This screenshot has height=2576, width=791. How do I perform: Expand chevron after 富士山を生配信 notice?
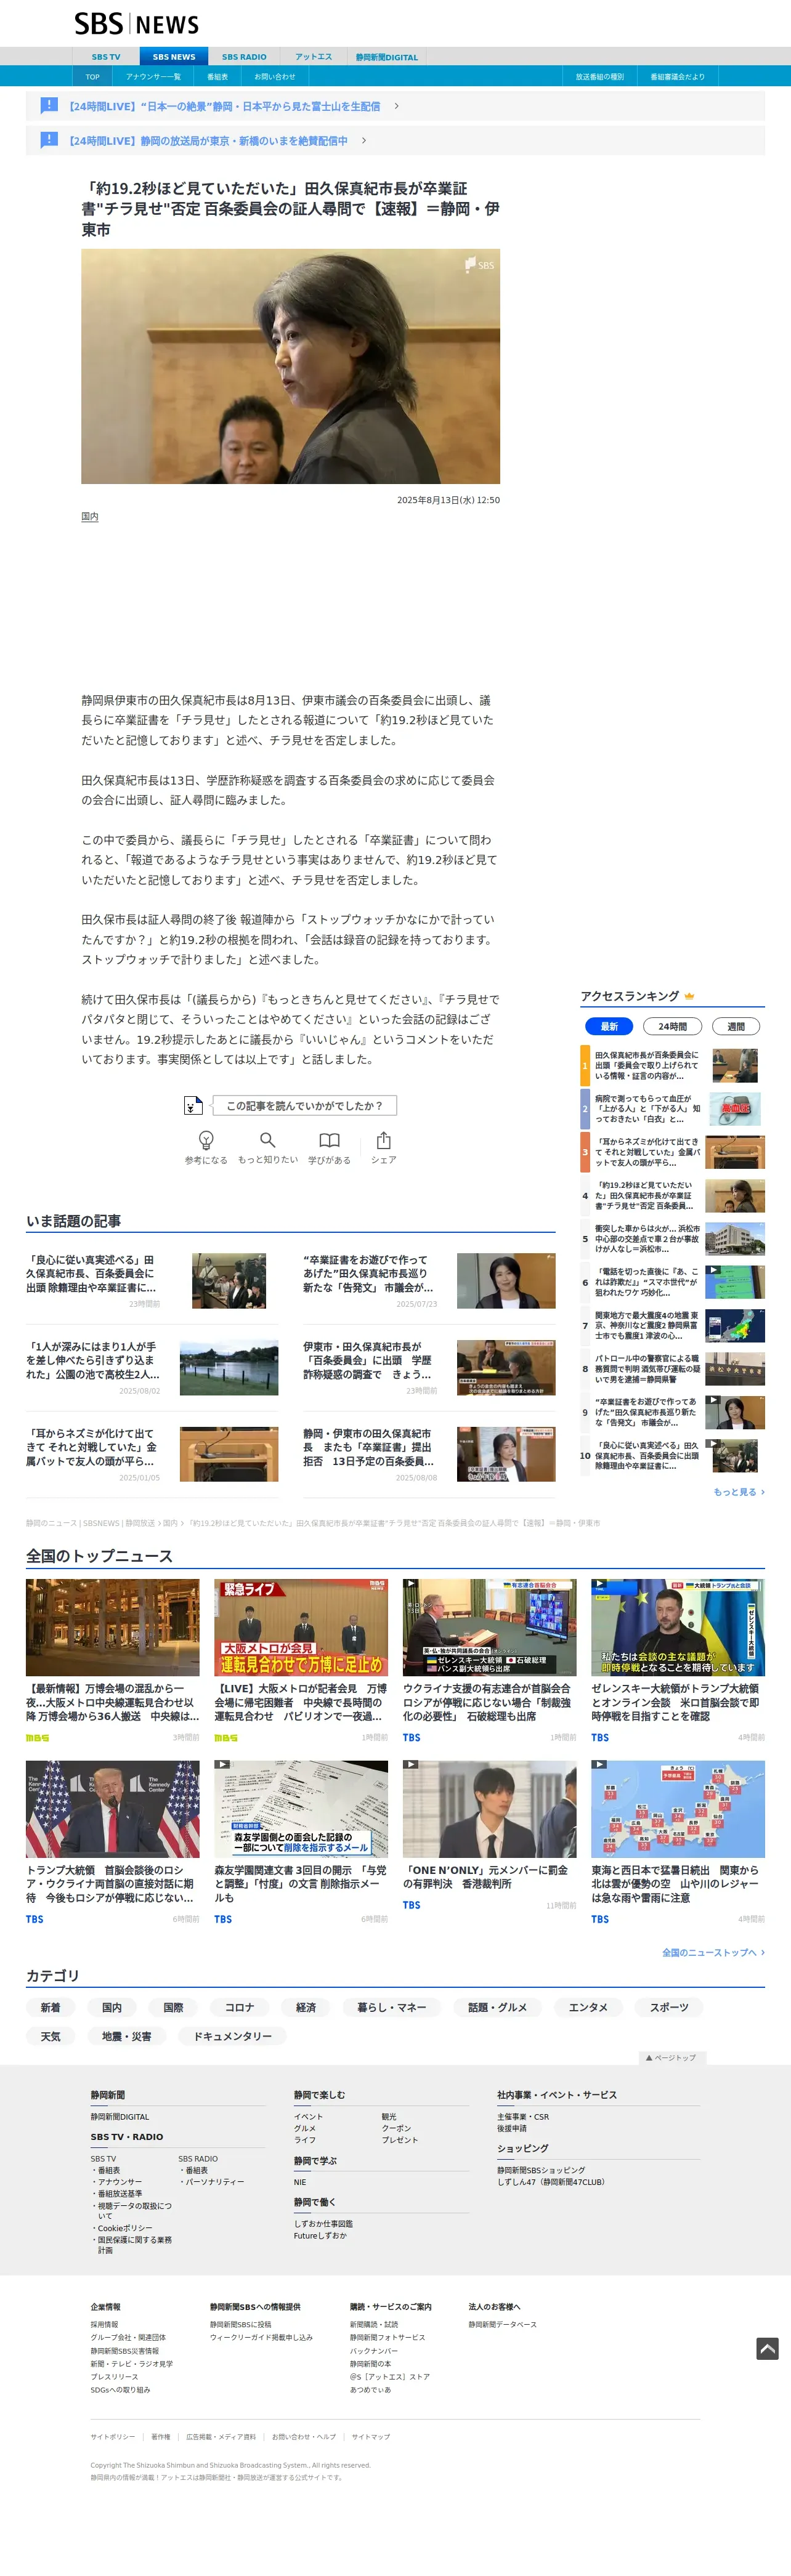pos(396,106)
